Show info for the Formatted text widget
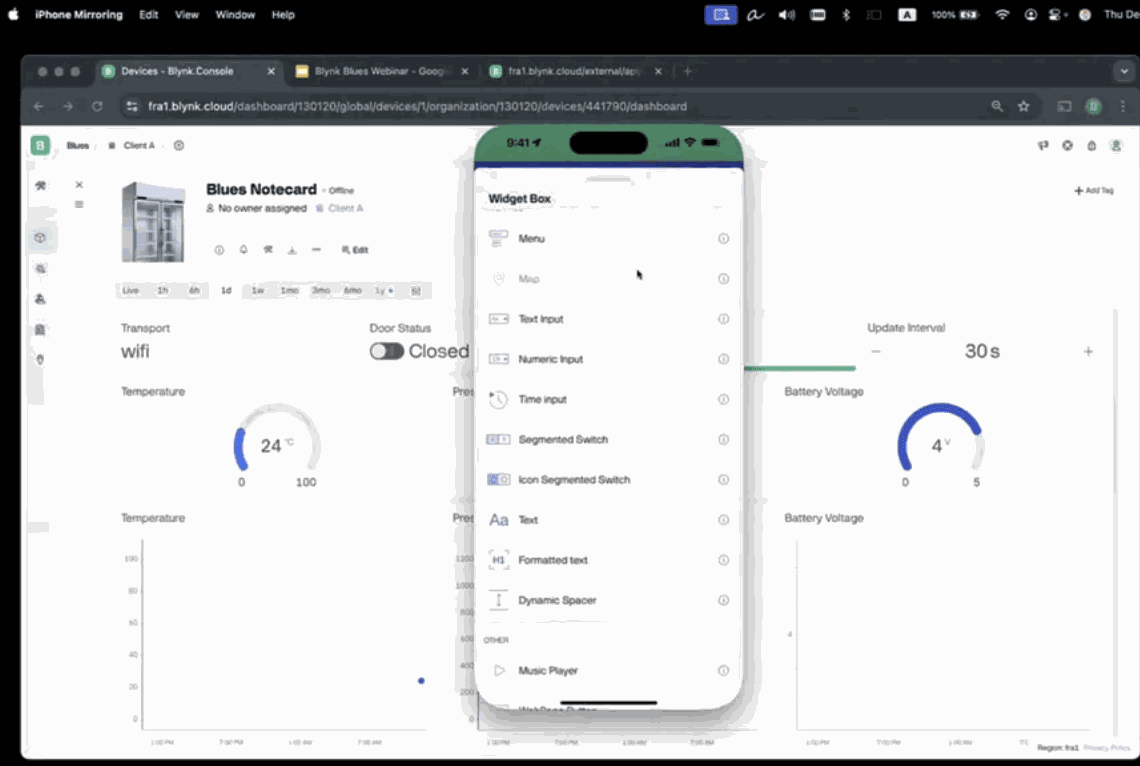This screenshot has height=766, width=1140. (723, 560)
